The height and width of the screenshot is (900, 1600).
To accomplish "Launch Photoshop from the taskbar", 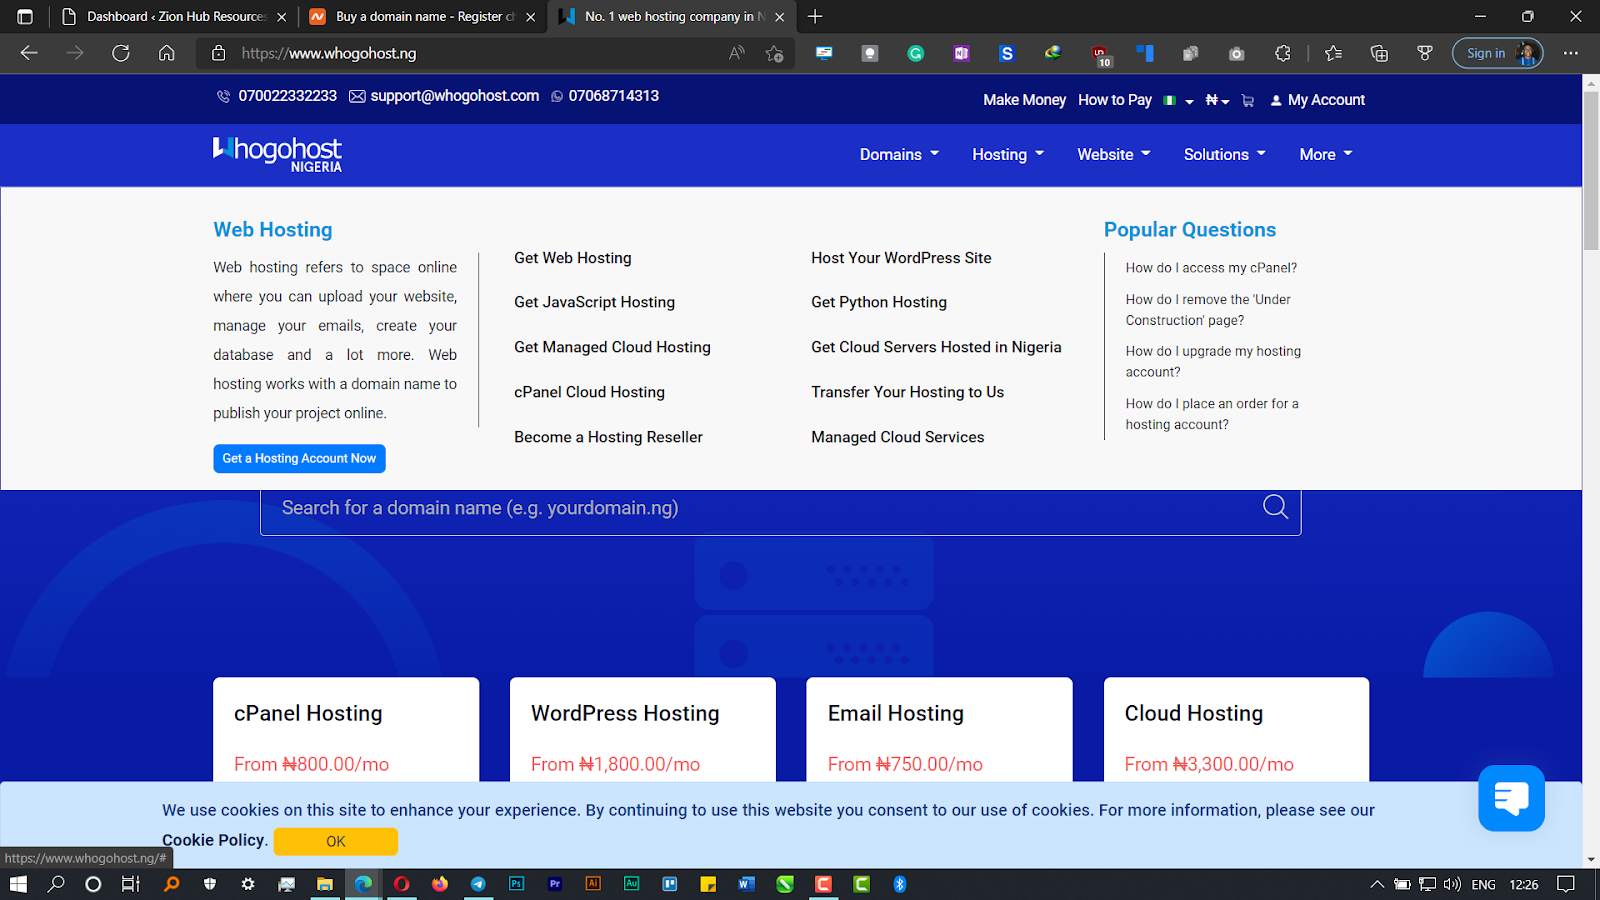I will (x=516, y=884).
